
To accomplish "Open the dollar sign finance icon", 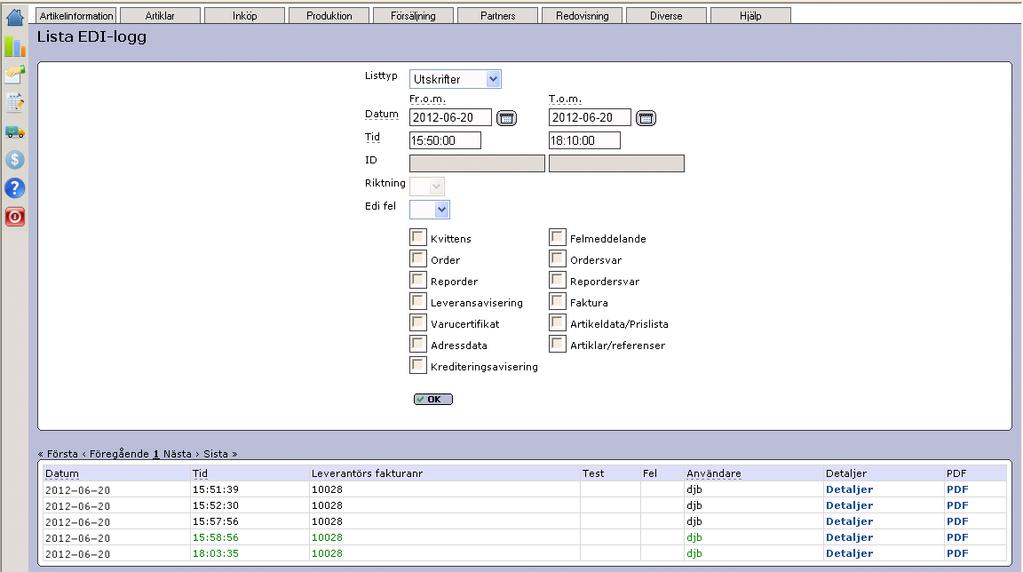I will click(14, 160).
